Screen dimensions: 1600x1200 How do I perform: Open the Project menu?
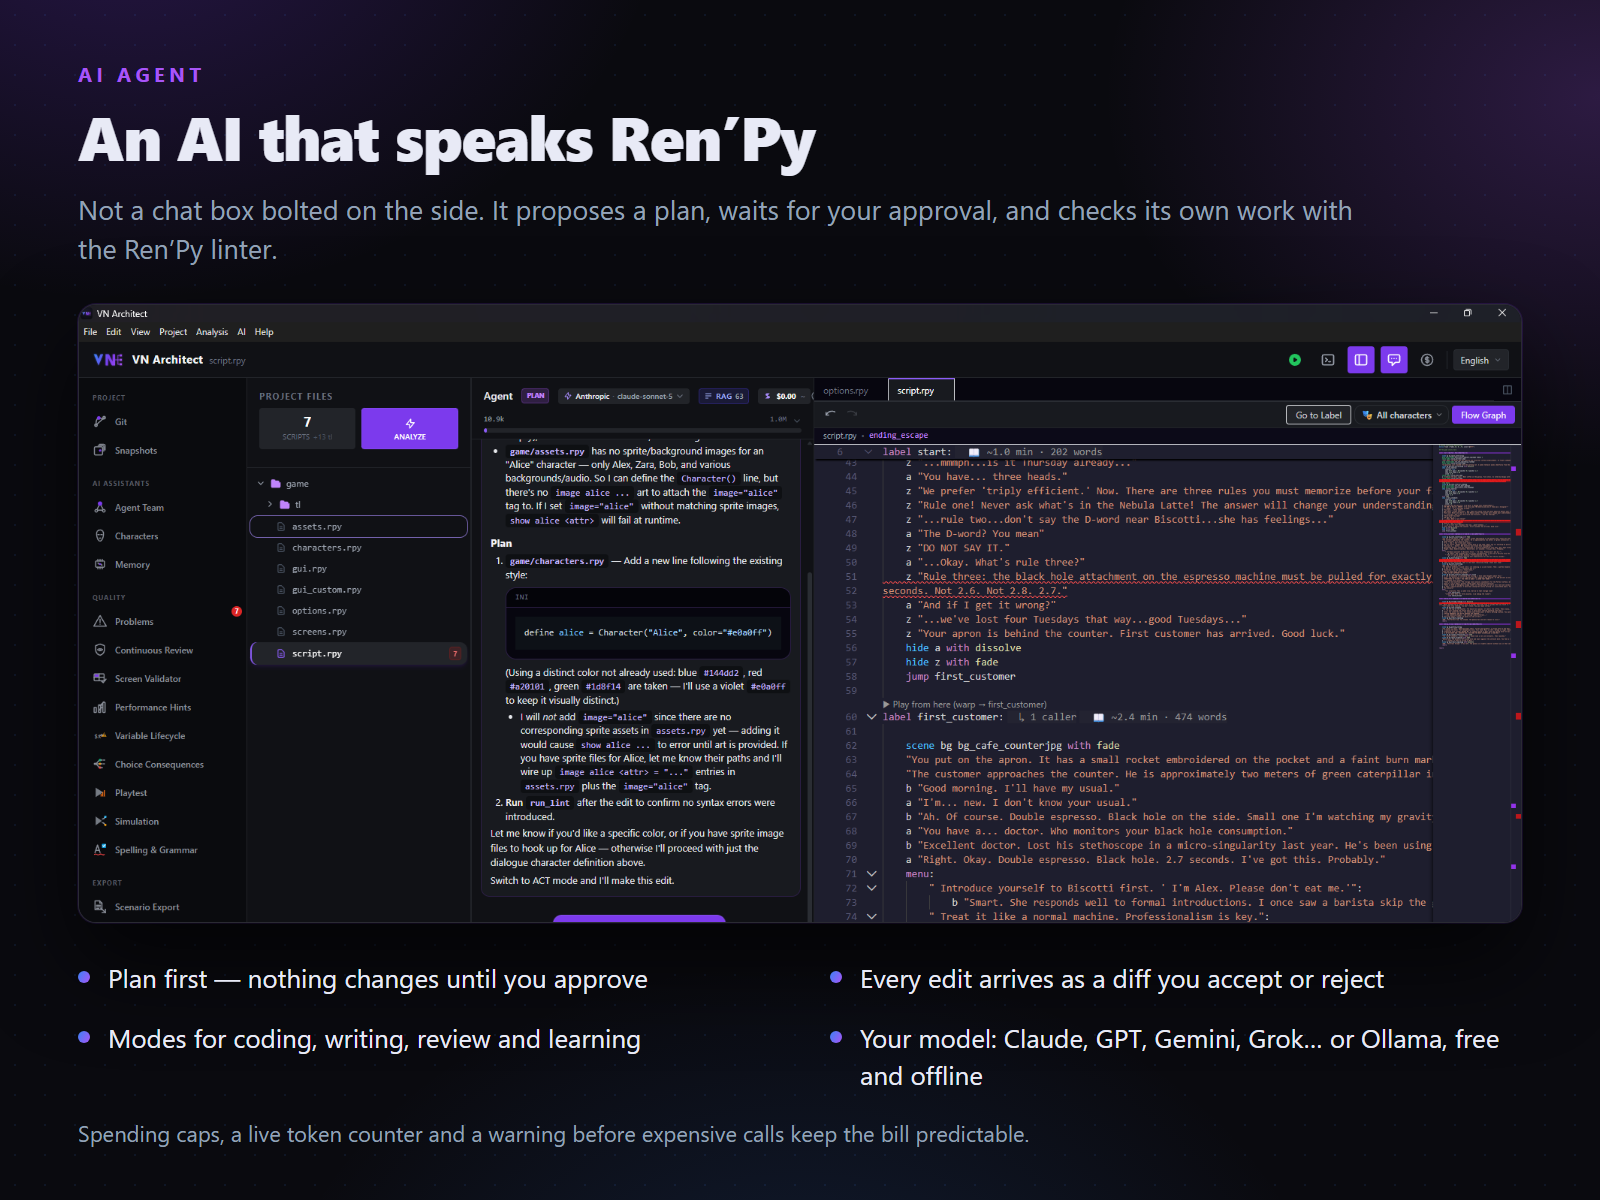[173, 332]
